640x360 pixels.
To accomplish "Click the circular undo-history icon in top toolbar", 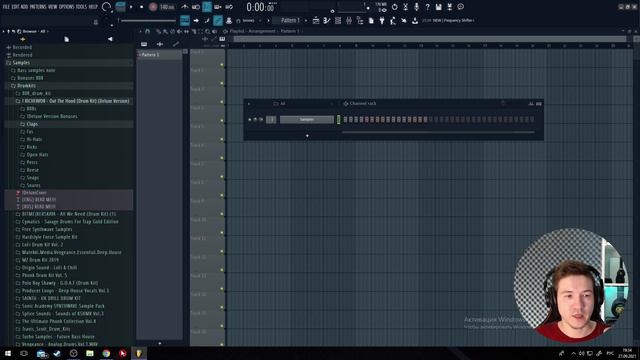I will click(394, 7).
